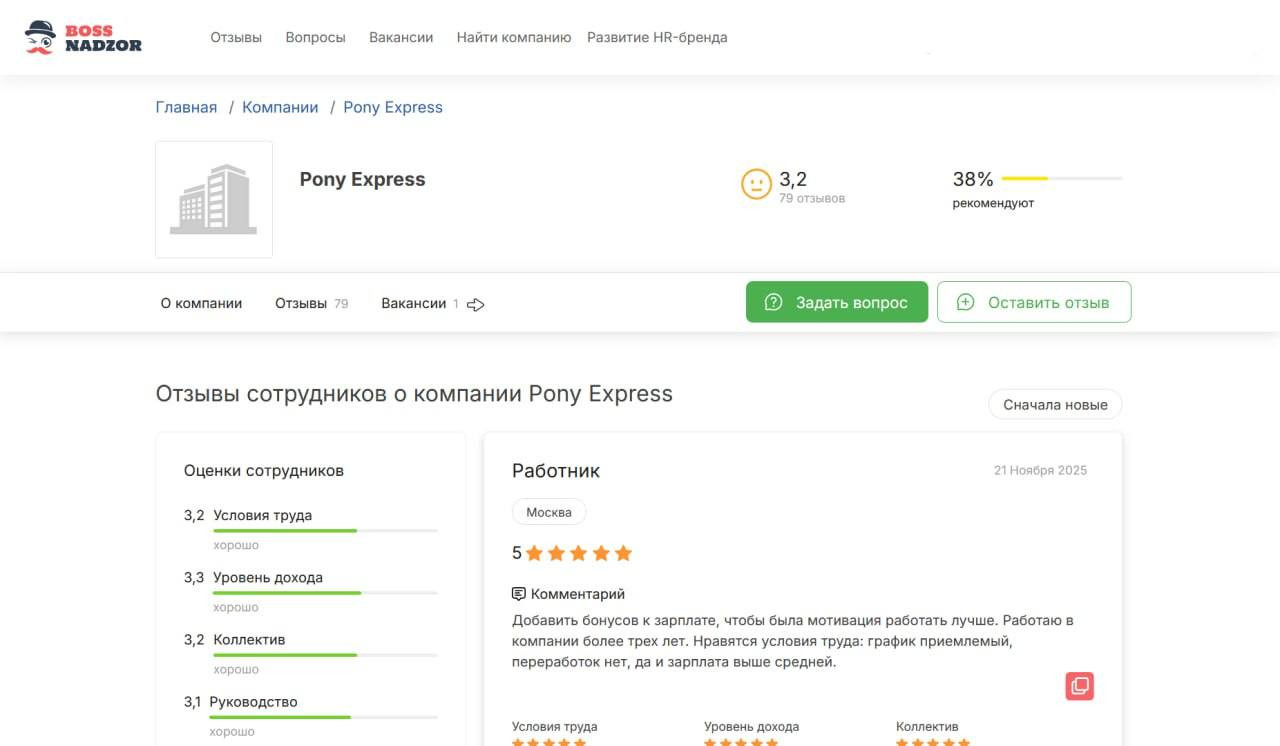Click the red copy icon in review
The width and height of the screenshot is (1280, 746).
[1079, 686]
